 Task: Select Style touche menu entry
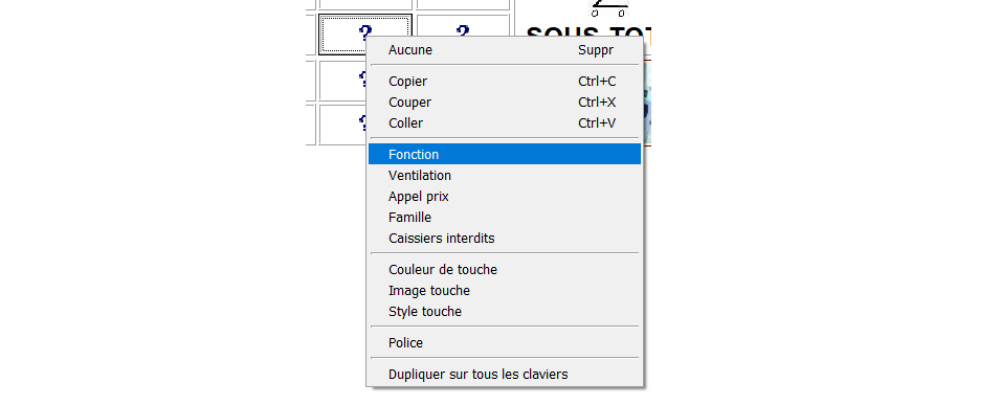pyautogui.click(x=424, y=311)
